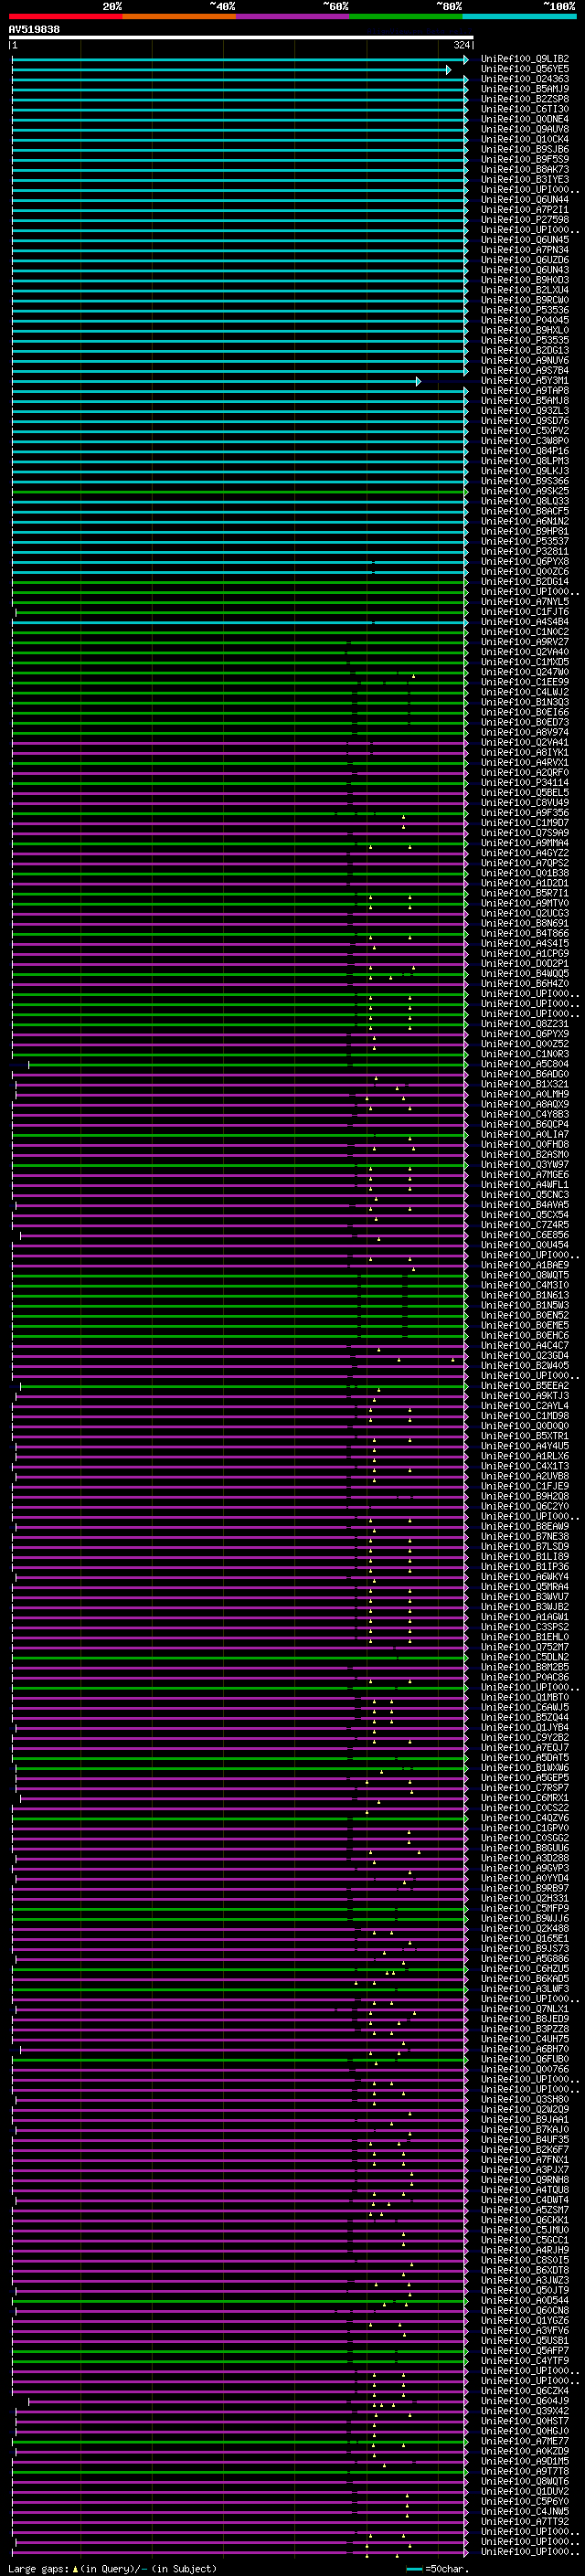
Task: Select hit UniRef100_B1X321
Action: pos(525,1084)
